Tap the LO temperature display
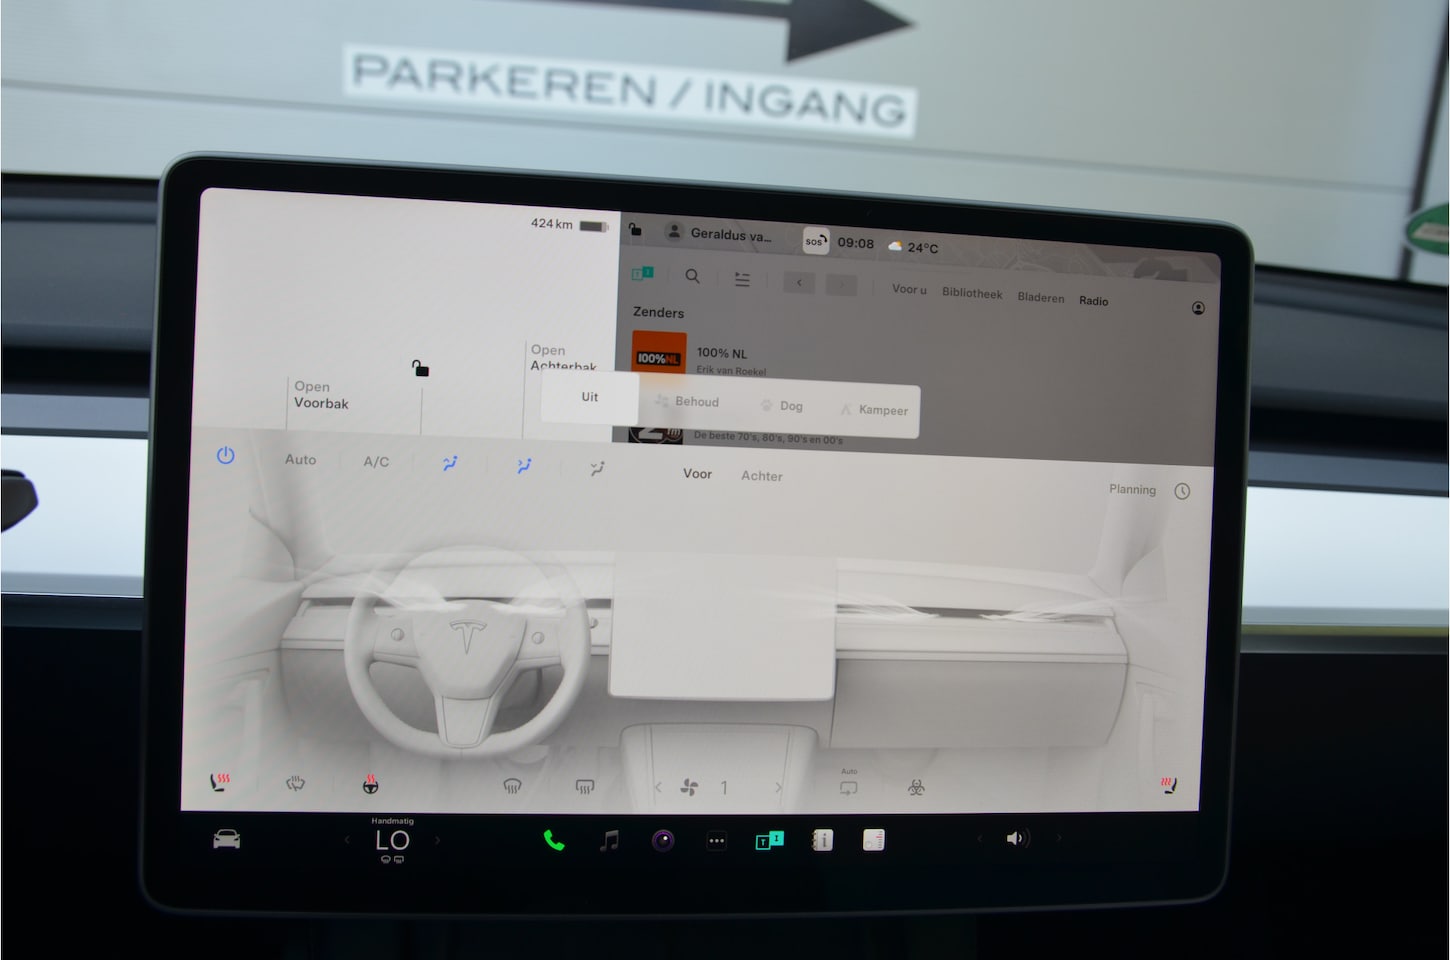The image size is (1450, 960). 392,842
